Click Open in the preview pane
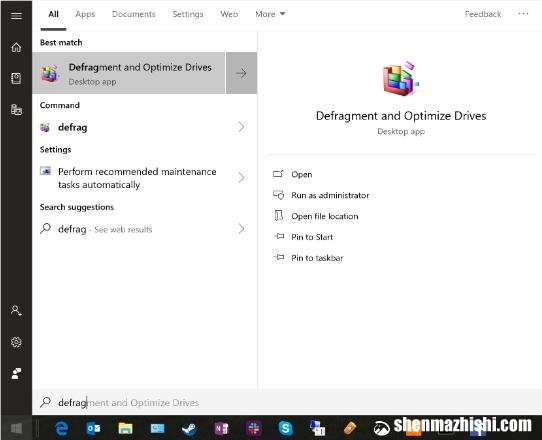Image resolution: width=542 pixels, height=440 pixels. (302, 174)
